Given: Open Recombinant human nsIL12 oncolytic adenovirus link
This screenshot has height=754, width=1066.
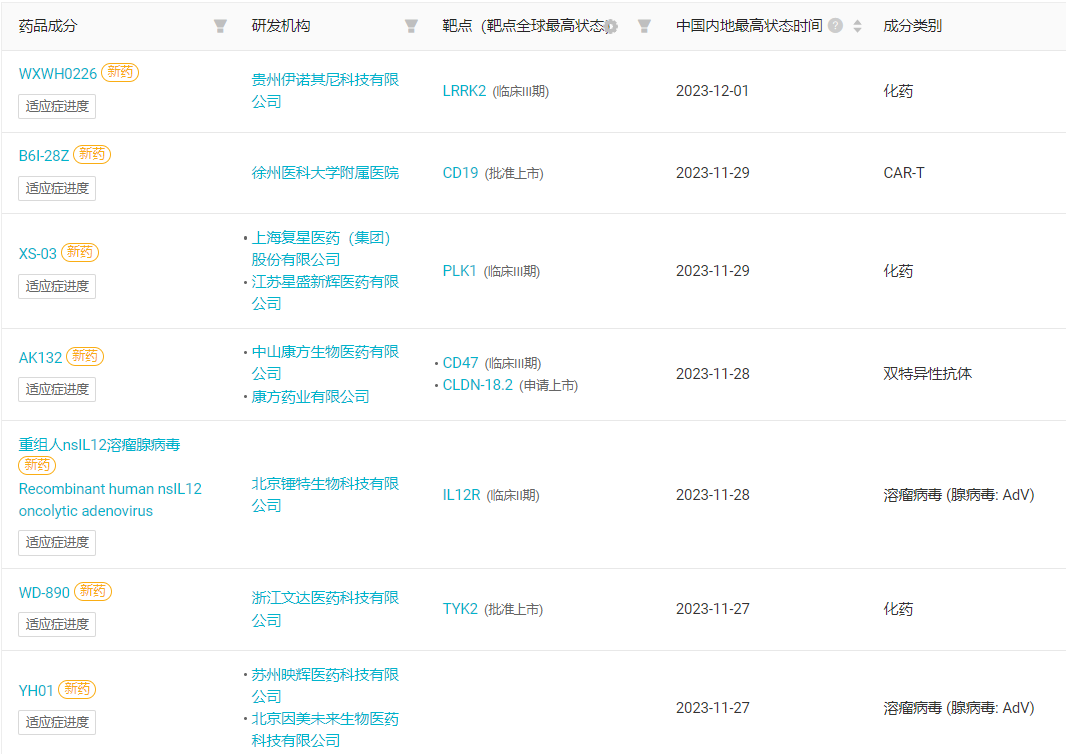Looking at the screenshot, I should pyautogui.click(x=110, y=500).
